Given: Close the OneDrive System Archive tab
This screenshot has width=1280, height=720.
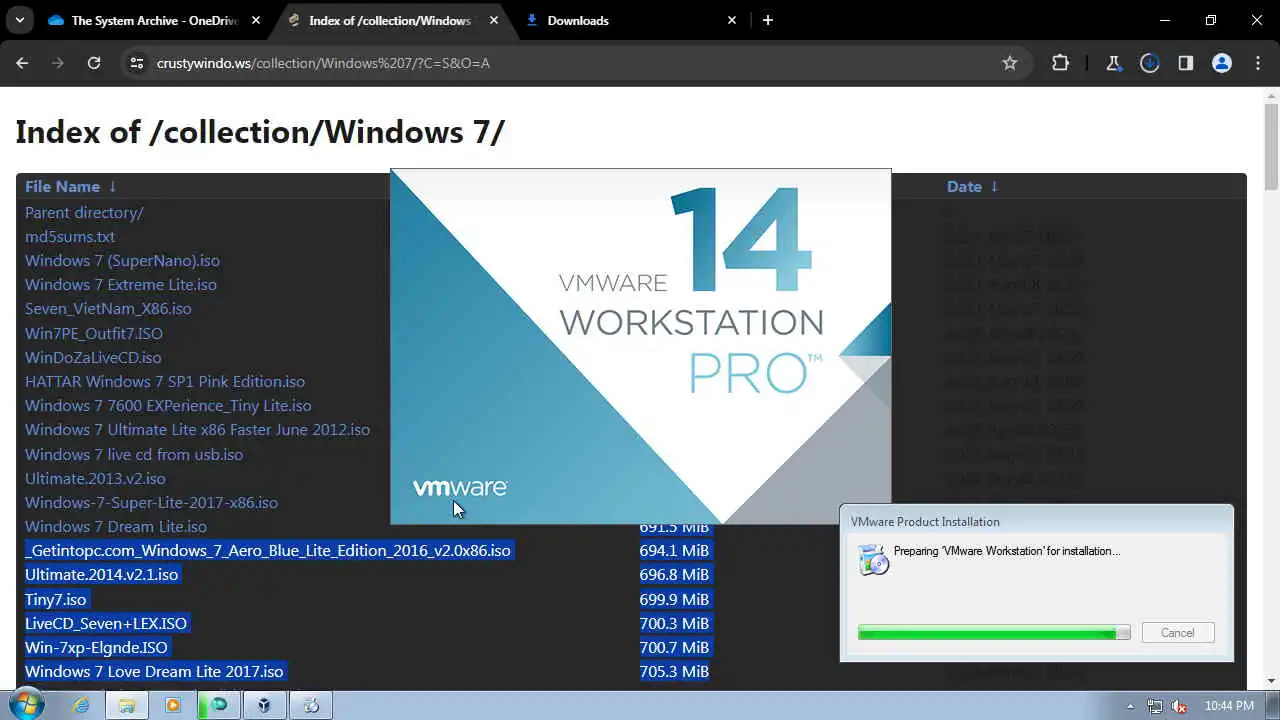Looking at the screenshot, I should tap(256, 20).
